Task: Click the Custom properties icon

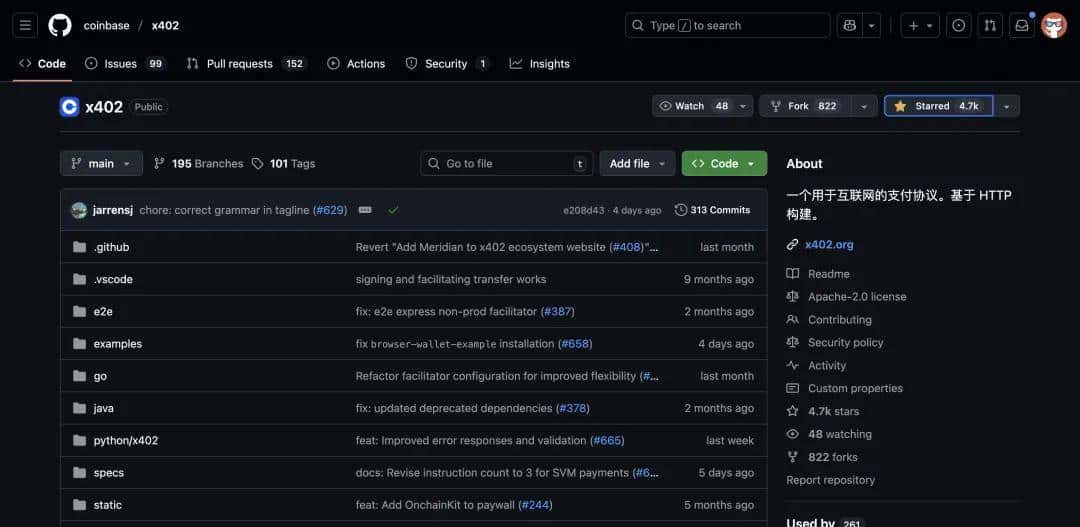Action: click(x=793, y=388)
